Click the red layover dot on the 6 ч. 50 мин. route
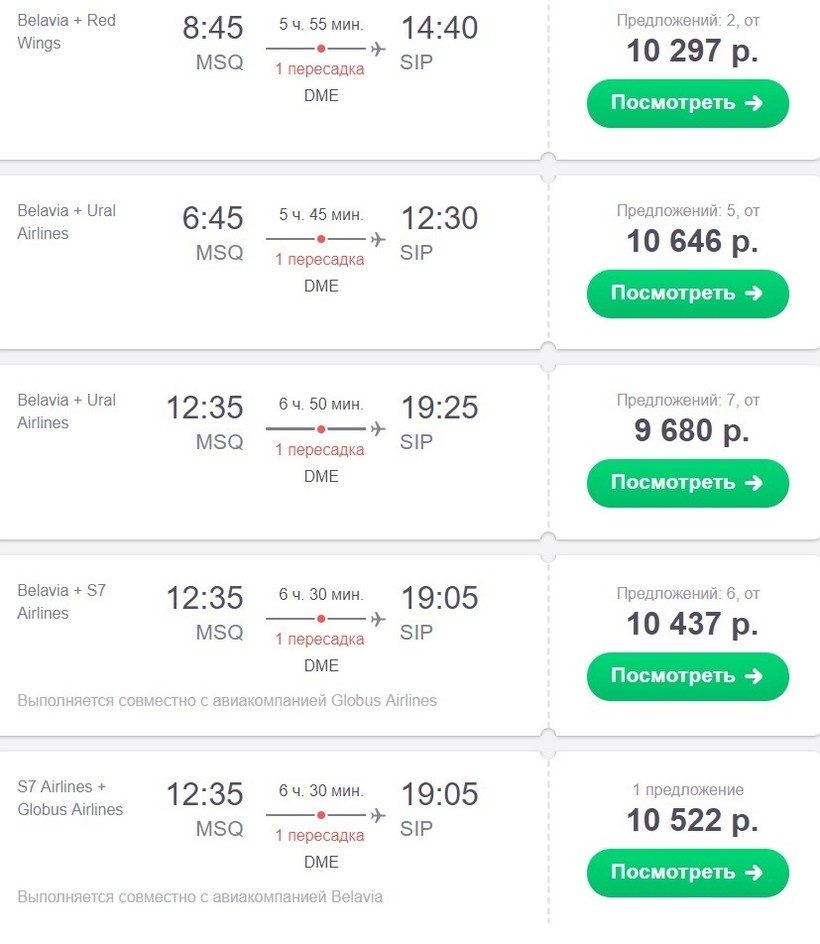The width and height of the screenshot is (820, 944). (321, 429)
